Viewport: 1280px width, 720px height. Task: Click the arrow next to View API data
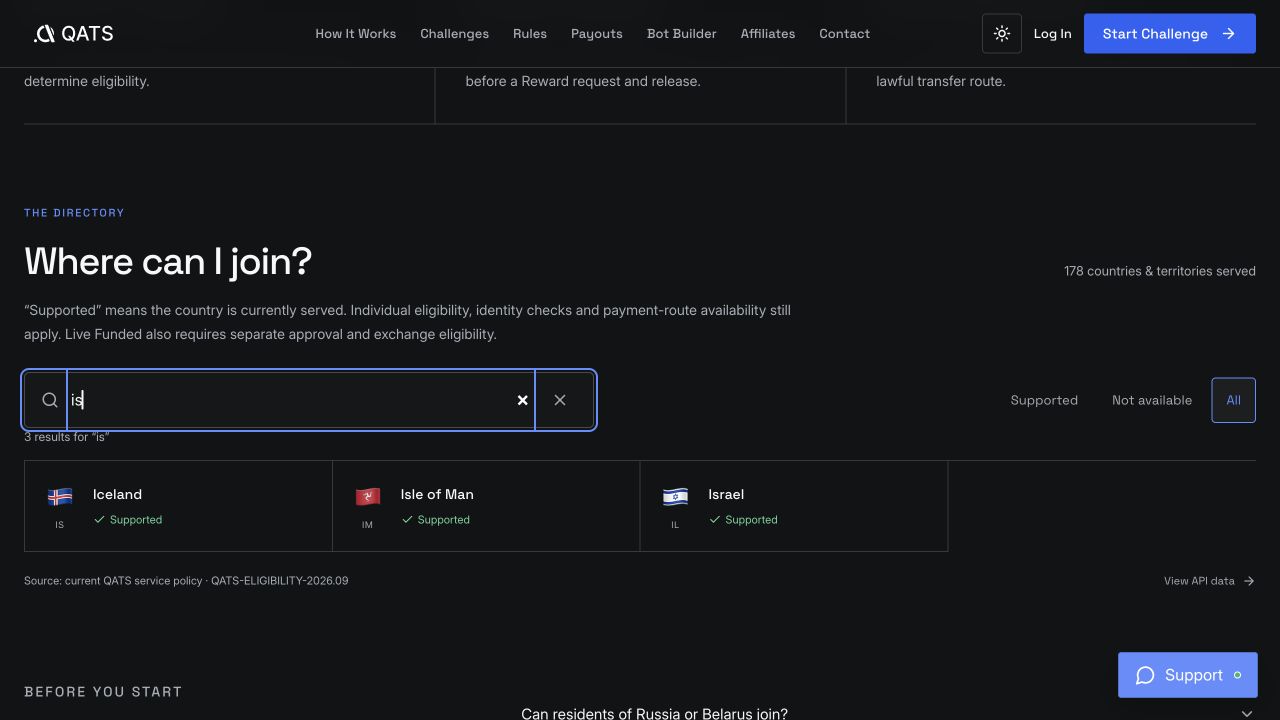(1249, 581)
